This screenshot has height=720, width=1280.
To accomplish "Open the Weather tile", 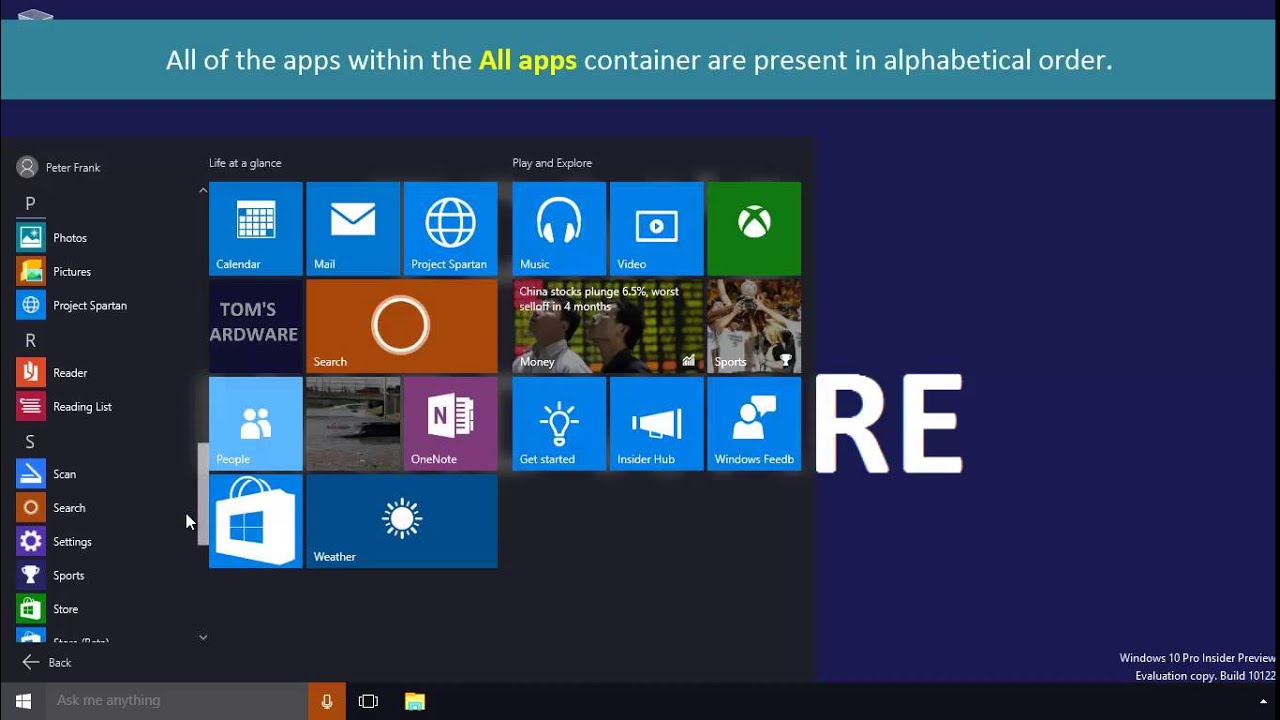I will (401, 521).
